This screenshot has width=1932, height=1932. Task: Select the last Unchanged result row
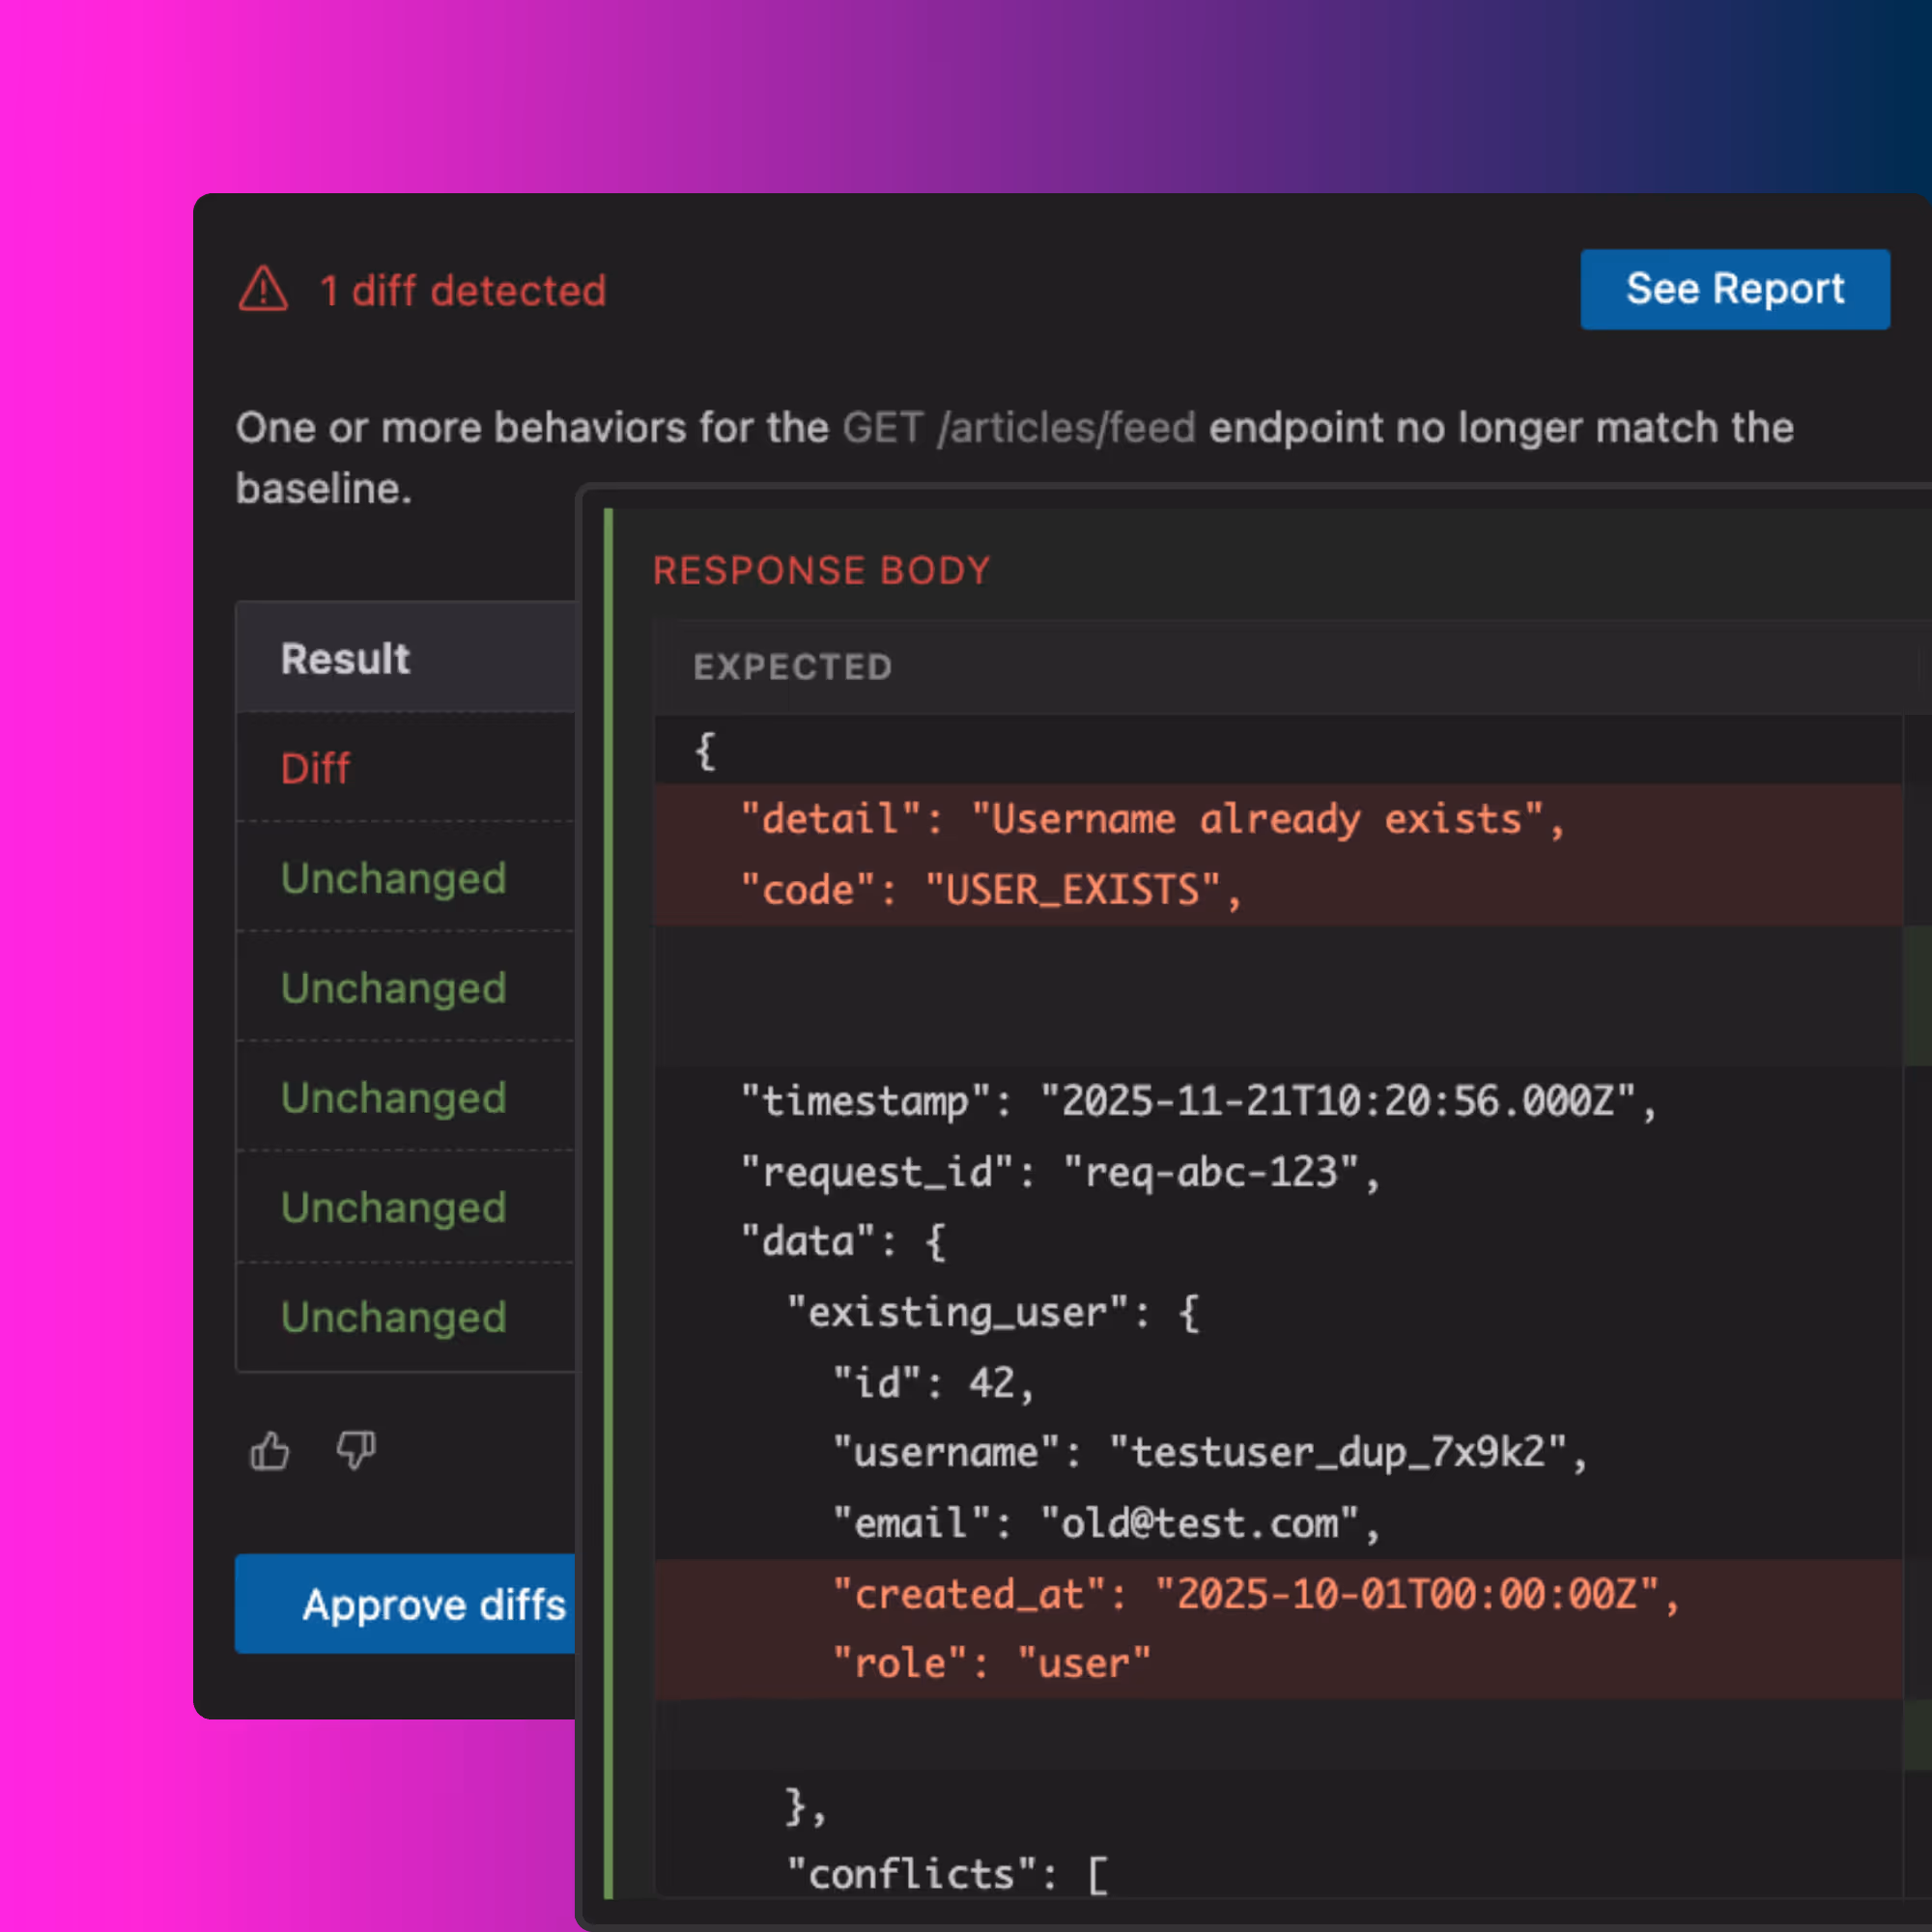point(394,1317)
